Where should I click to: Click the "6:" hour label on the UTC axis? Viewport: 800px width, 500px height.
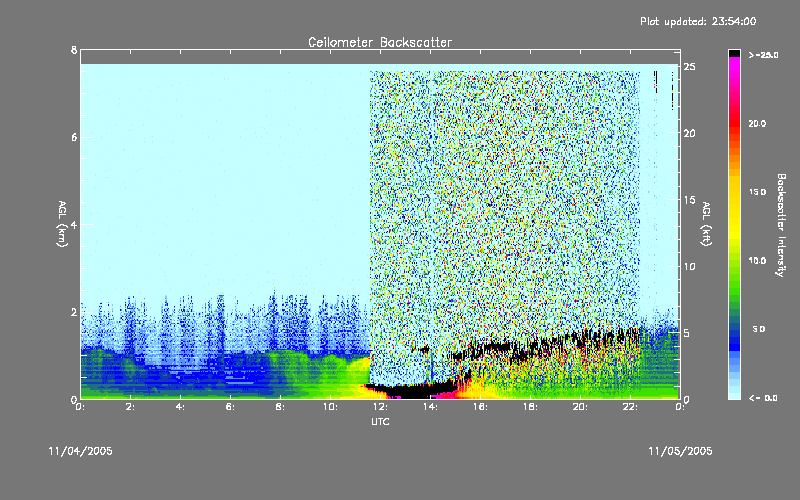tap(231, 407)
